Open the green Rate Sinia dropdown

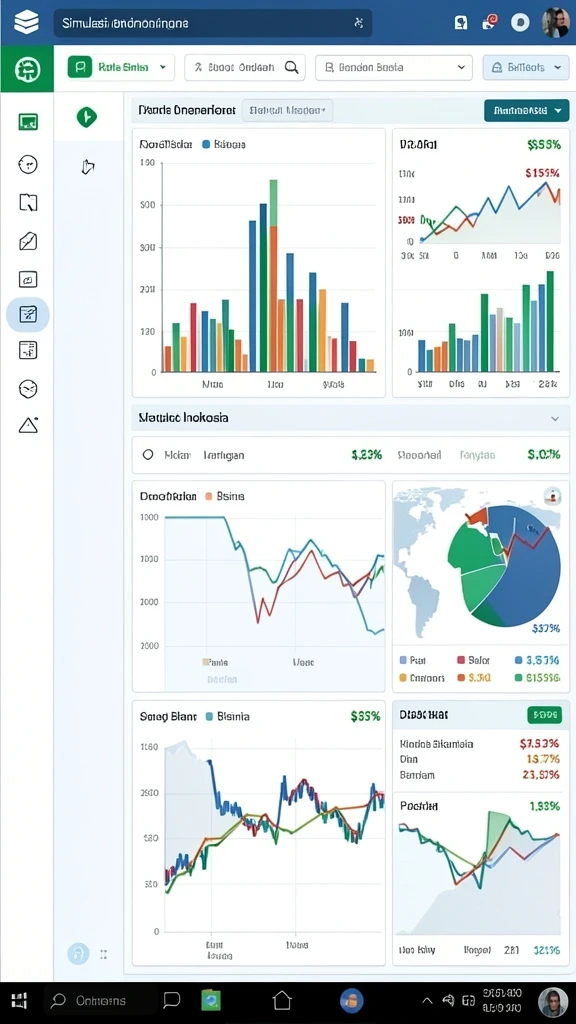click(121, 67)
